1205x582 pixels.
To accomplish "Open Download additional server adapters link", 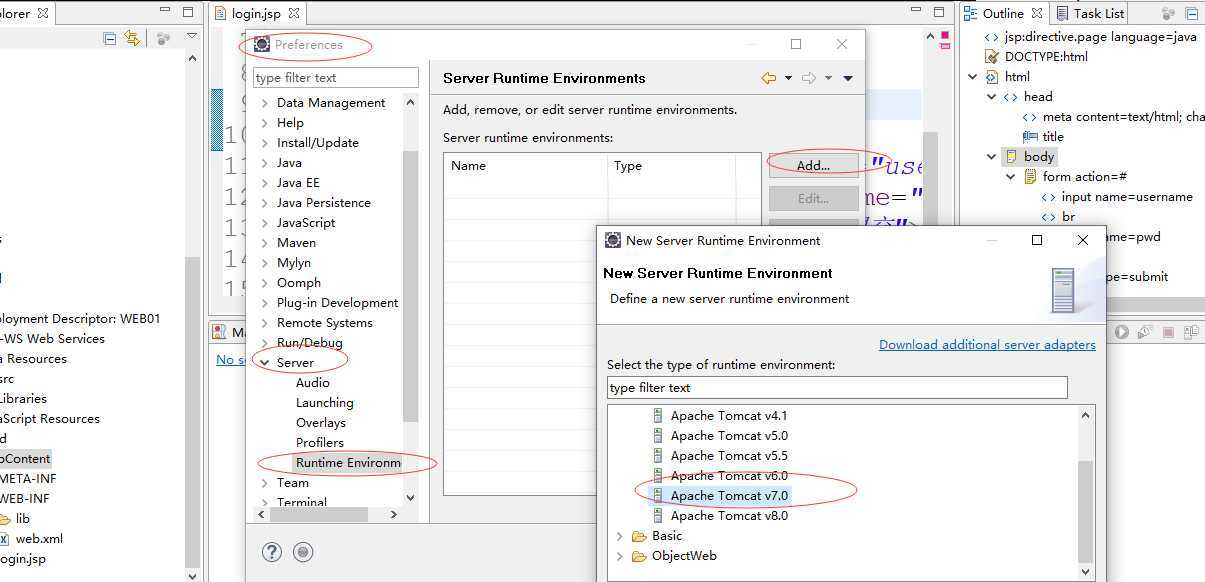I will click(x=987, y=345).
